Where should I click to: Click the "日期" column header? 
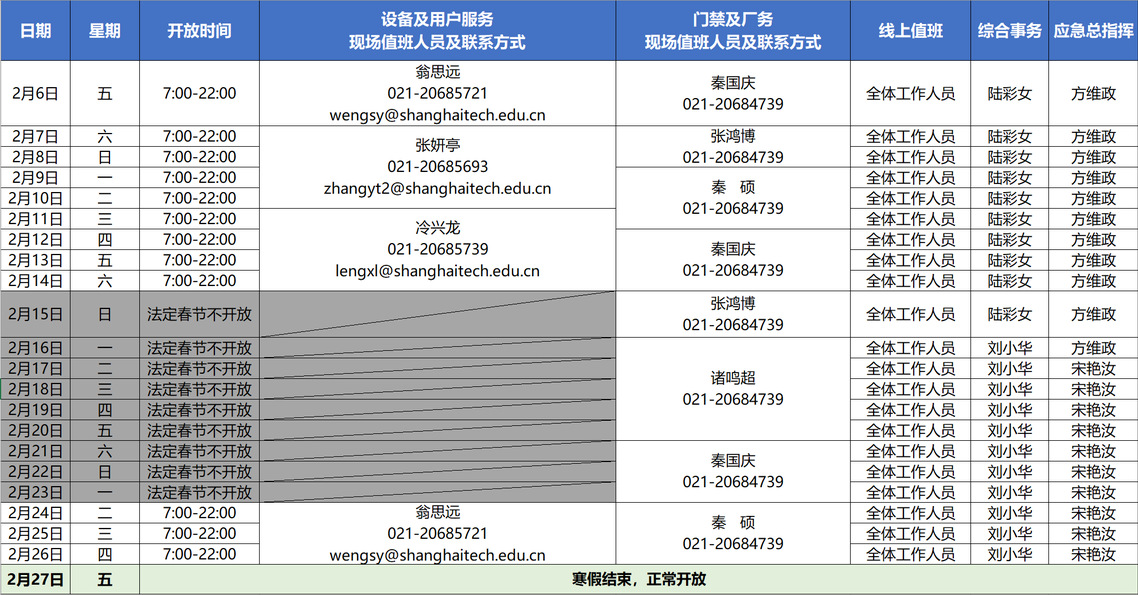tap(35, 30)
